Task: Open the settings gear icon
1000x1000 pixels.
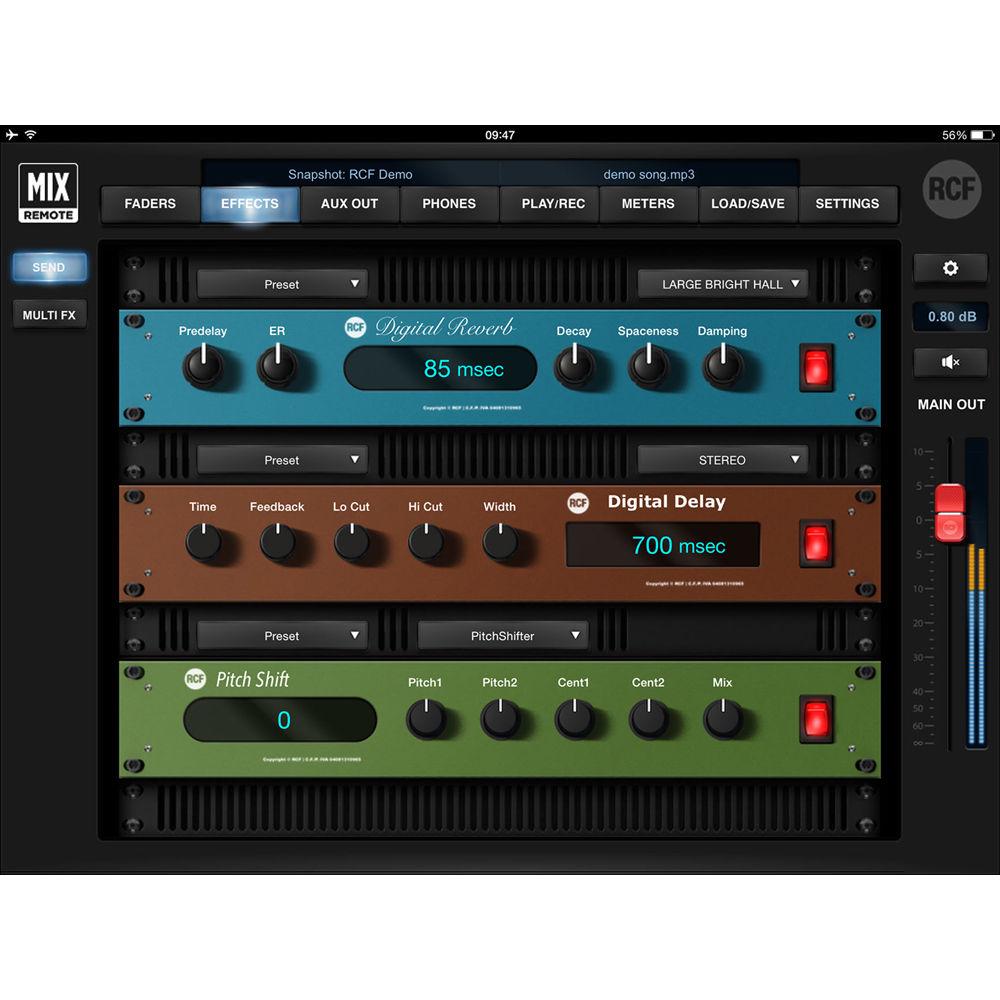Action: point(950,267)
